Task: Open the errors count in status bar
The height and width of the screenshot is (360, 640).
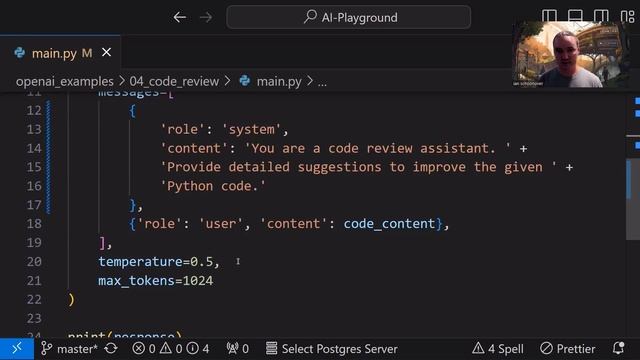Action: point(144,349)
